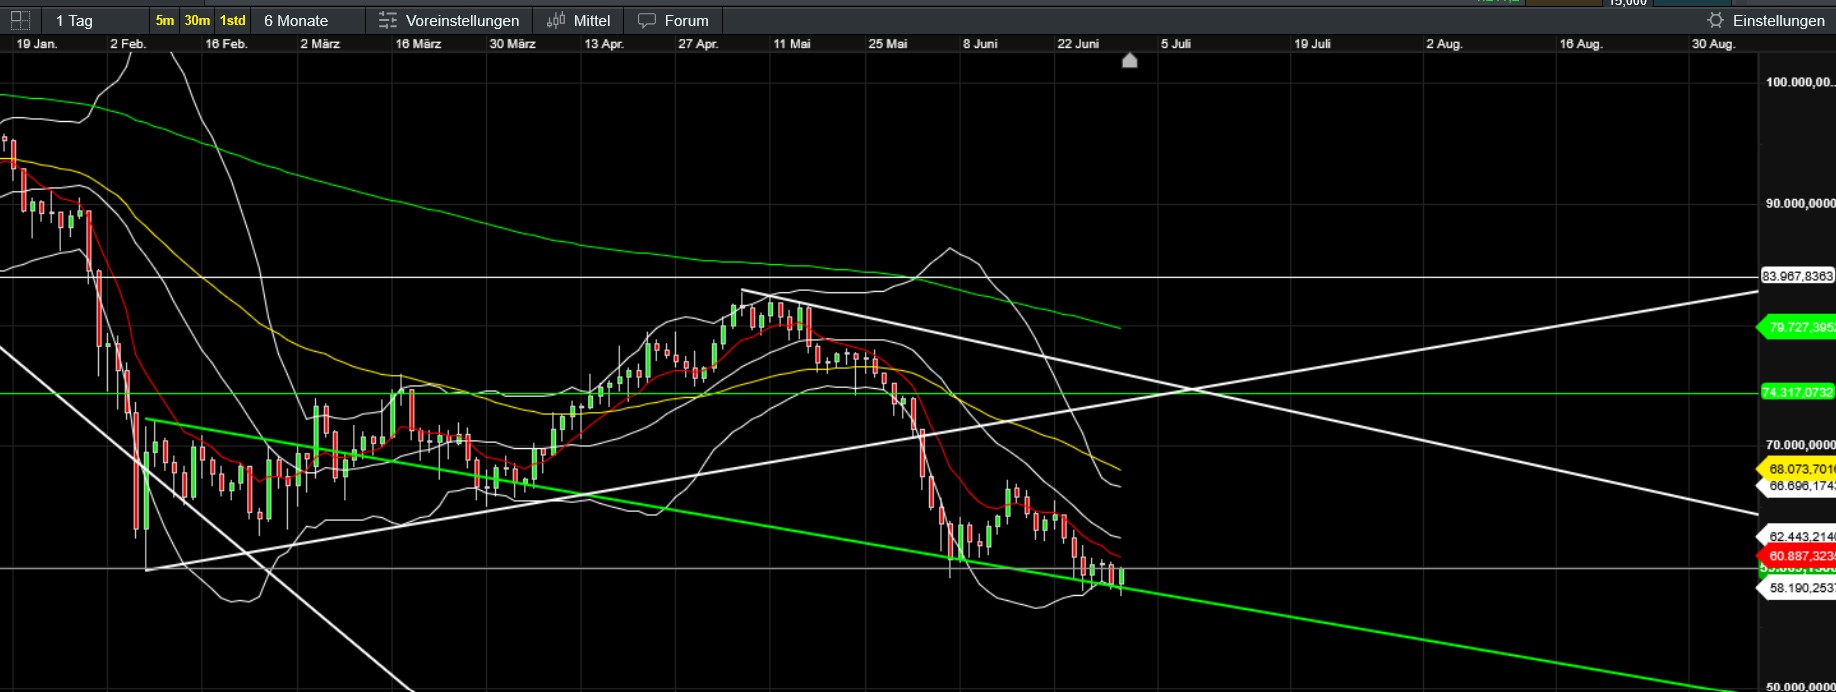Switch to the 5m timeframe

pyautogui.click(x=165, y=20)
